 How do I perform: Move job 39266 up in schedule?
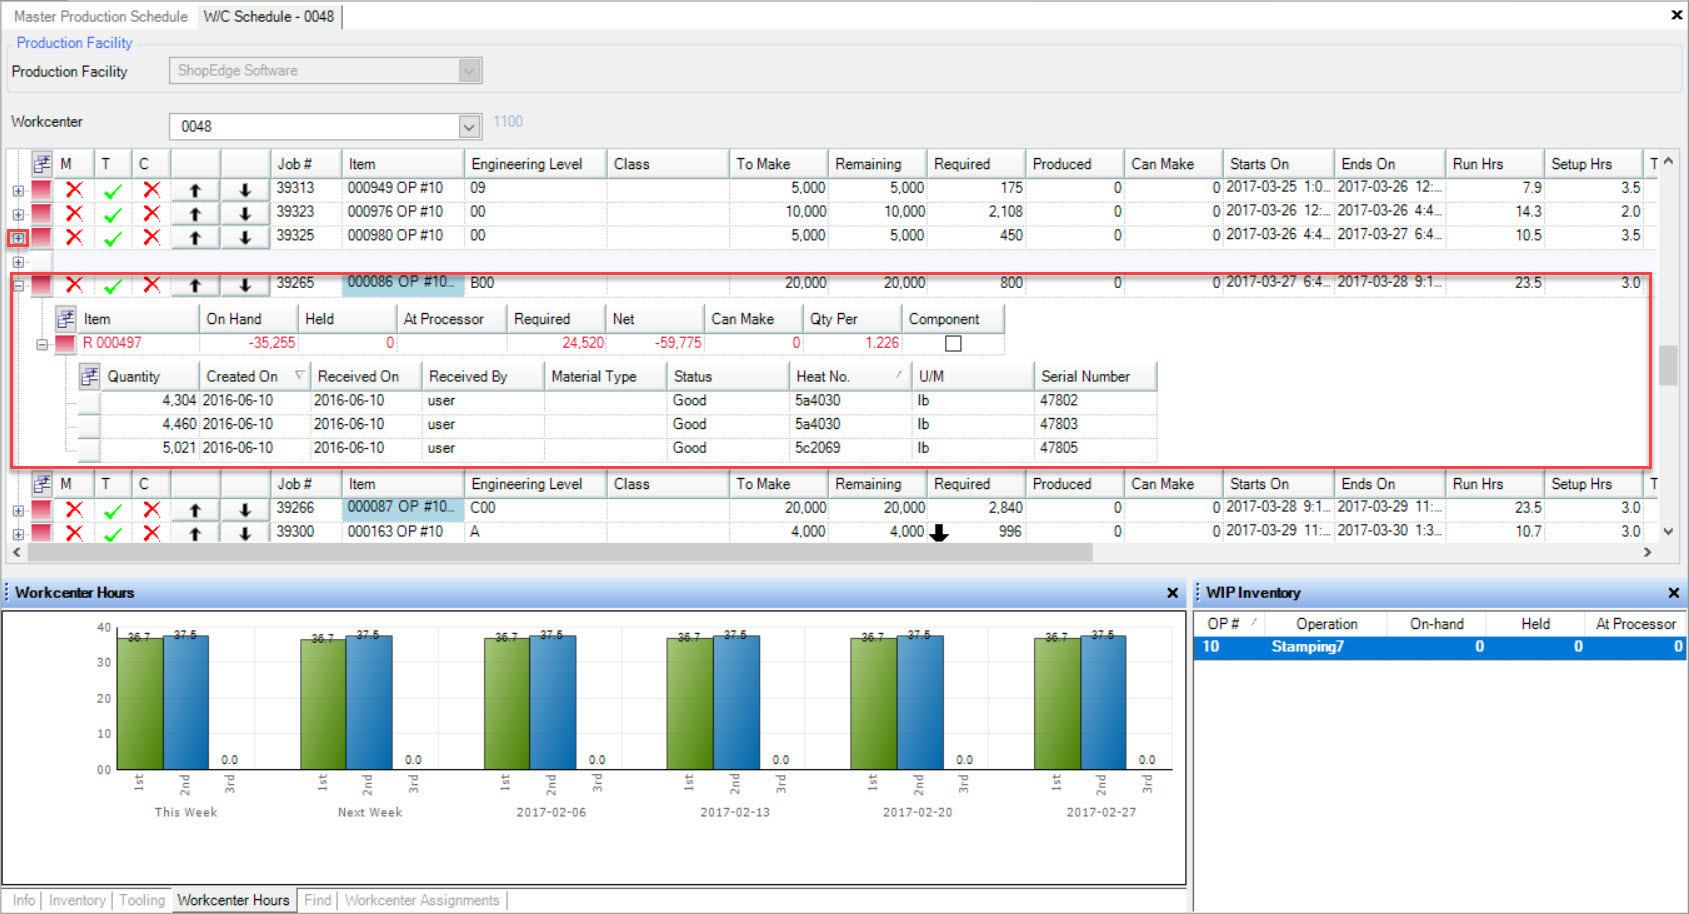point(195,509)
